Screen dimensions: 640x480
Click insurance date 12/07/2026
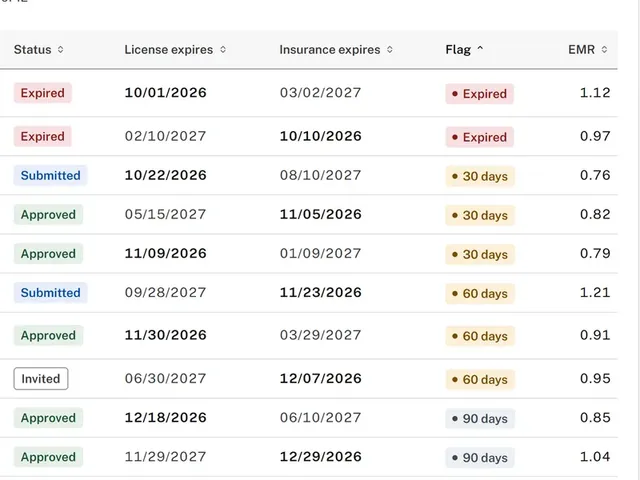[320, 378]
